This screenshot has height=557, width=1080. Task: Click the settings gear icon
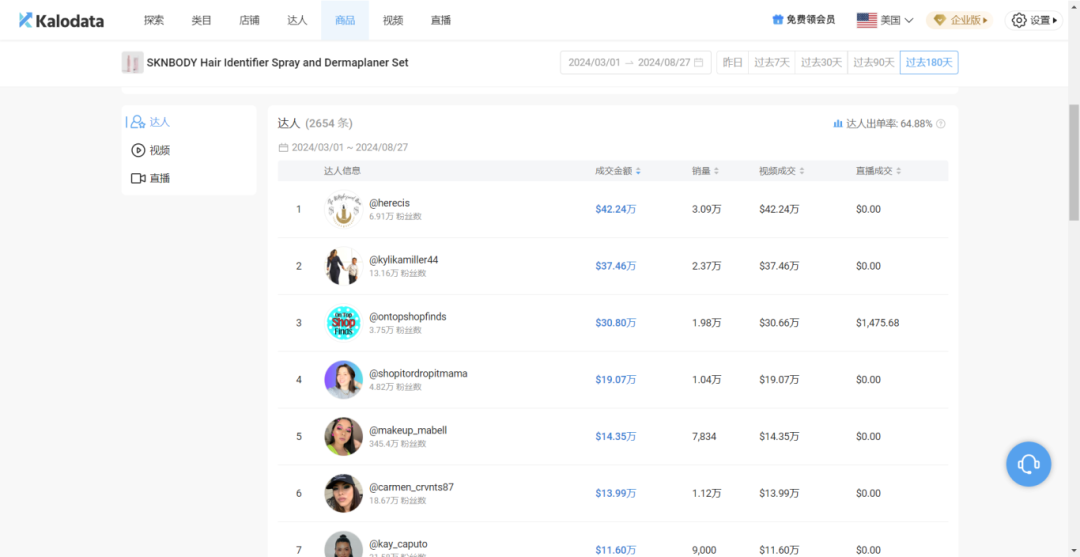click(1019, 20)
